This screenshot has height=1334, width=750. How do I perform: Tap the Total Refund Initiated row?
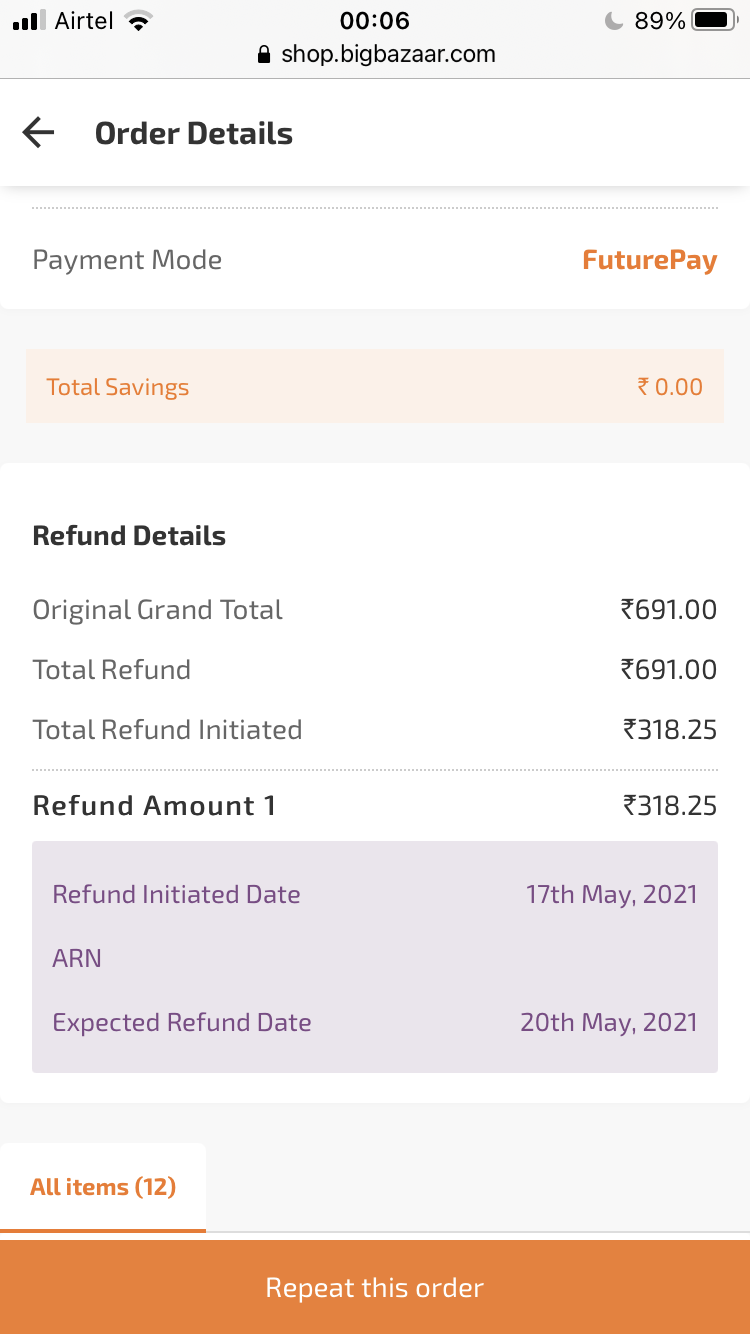[x=374, y=730]
